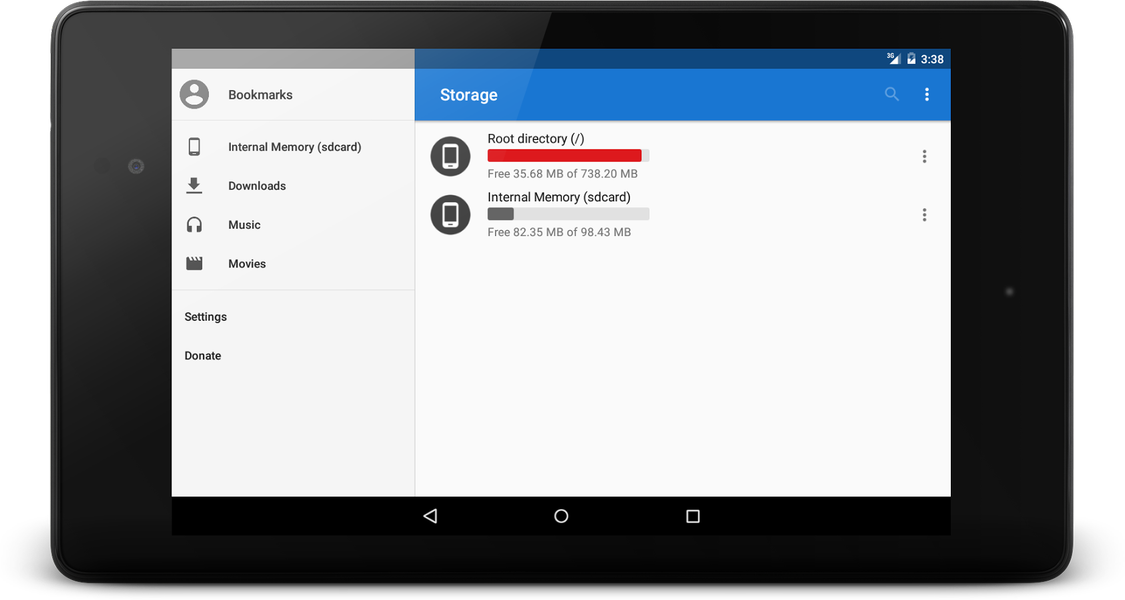
Task: Tap the device icon beside Root directory (/)
Action: (x=450, y=156)
